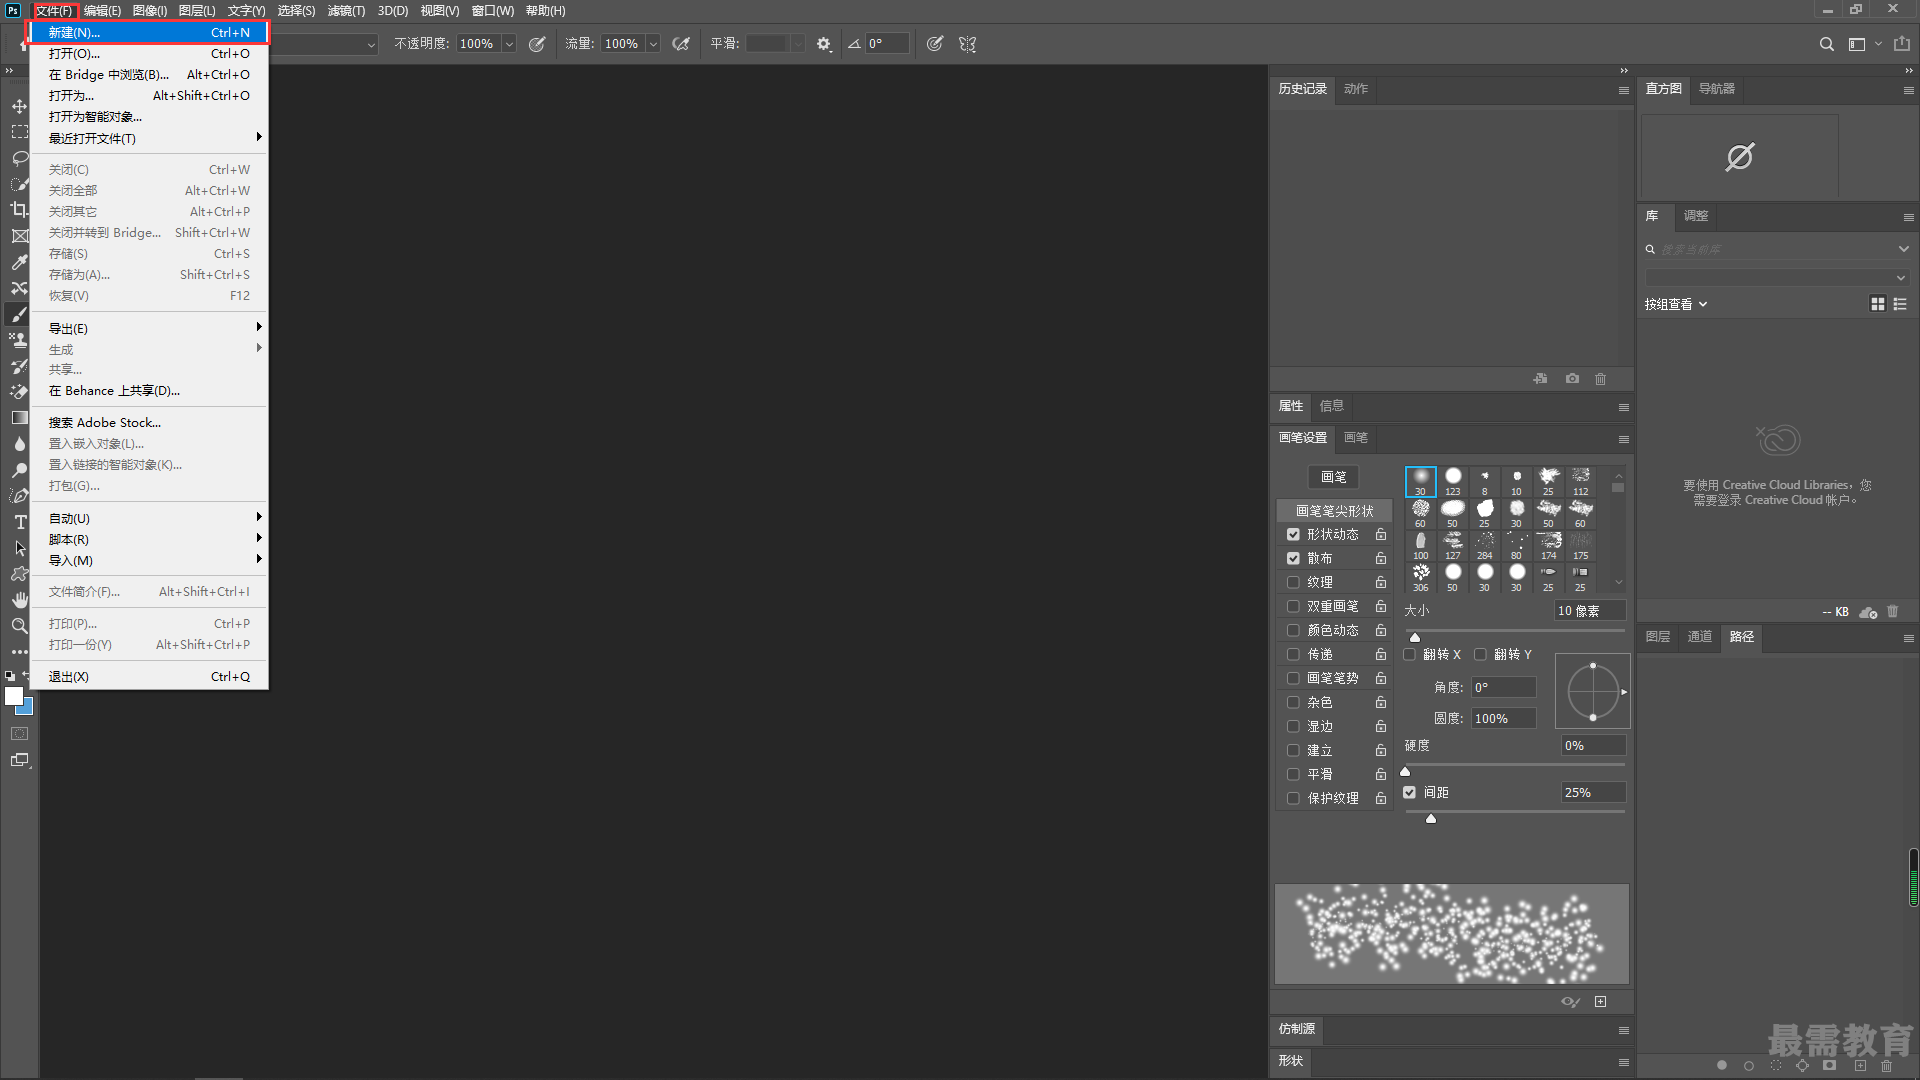Switch library to grid view icon
1920x1080 pixels.
[x=1878, y=304]
